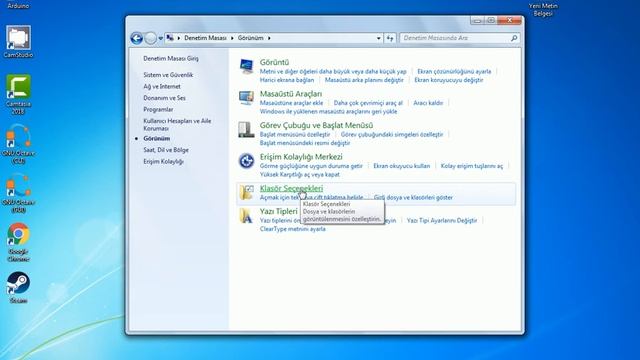The width and height of the screenshot is (640, 360).
Task: Open GNU Octave (CLI) desktop shortcut
Action: tap(18, 144)
